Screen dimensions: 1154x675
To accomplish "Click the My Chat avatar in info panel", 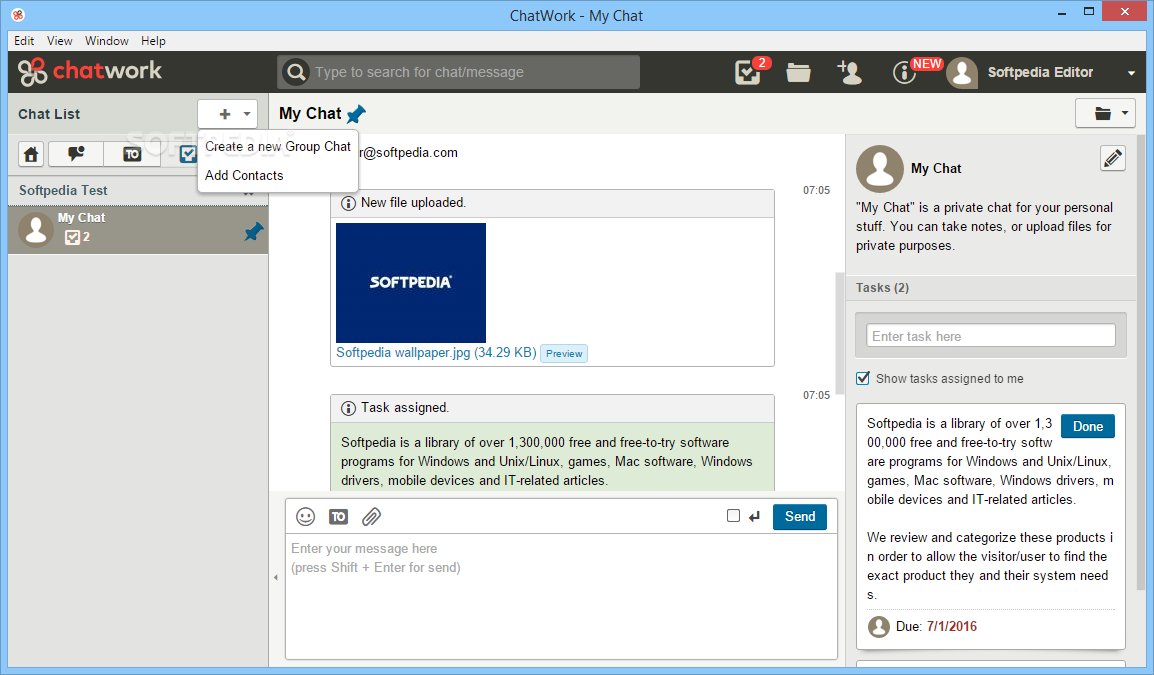I will tap(879, 169).
